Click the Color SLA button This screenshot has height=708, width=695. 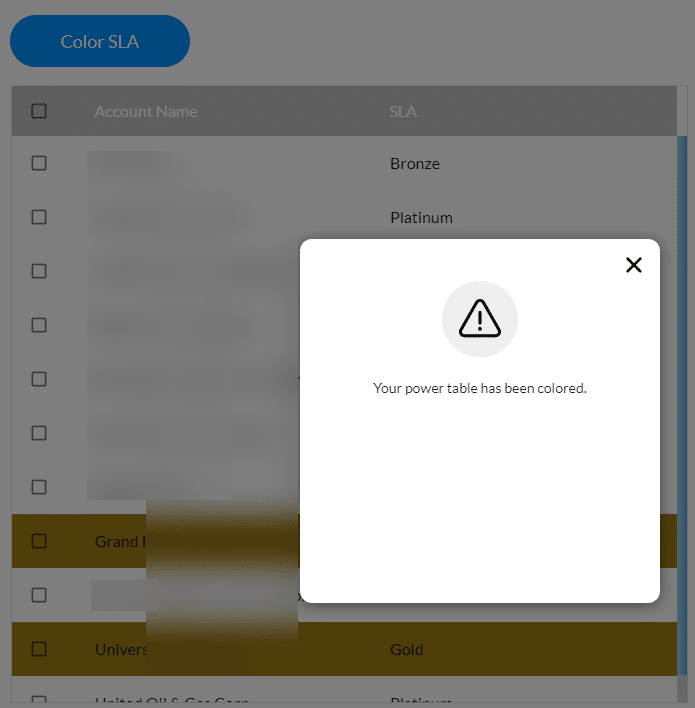point(100,41)
